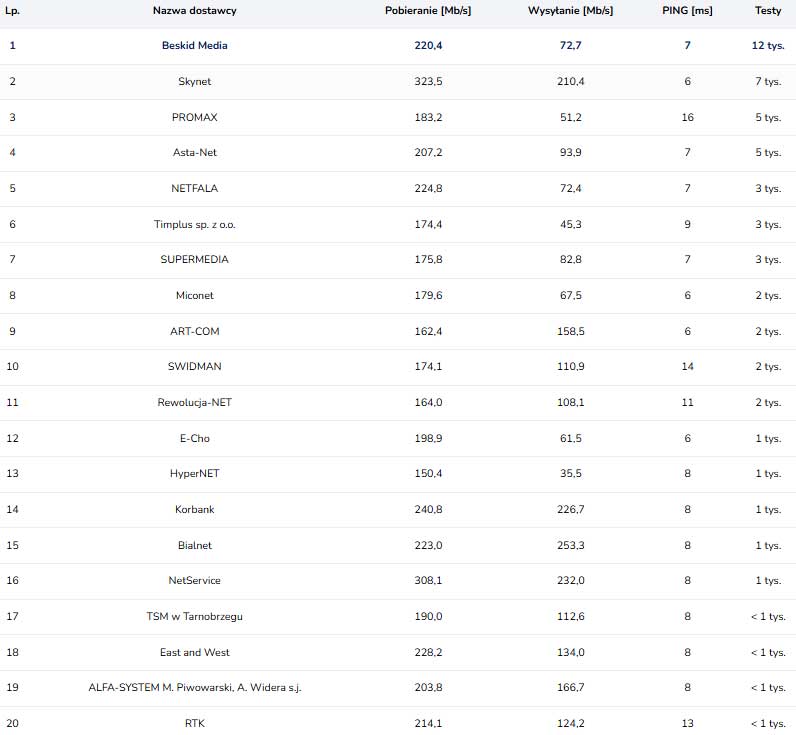Open the Skynet provider entry
Screen dimensions: 796x735
(x=194, y=81)
